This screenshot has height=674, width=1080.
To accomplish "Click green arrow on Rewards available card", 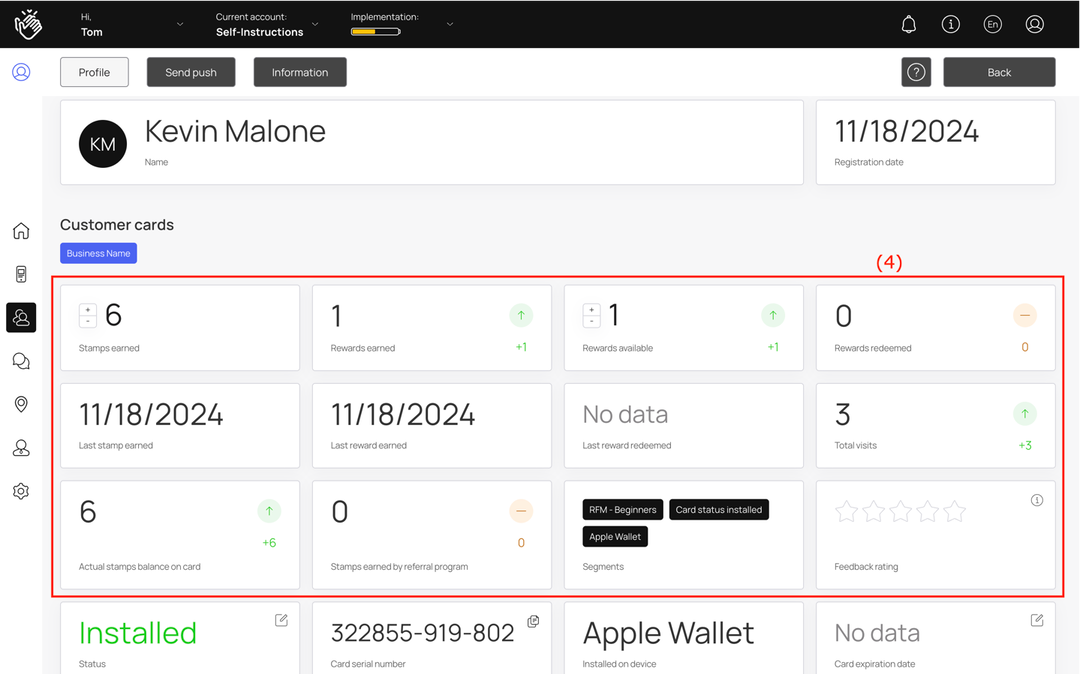I will point(773,315).
